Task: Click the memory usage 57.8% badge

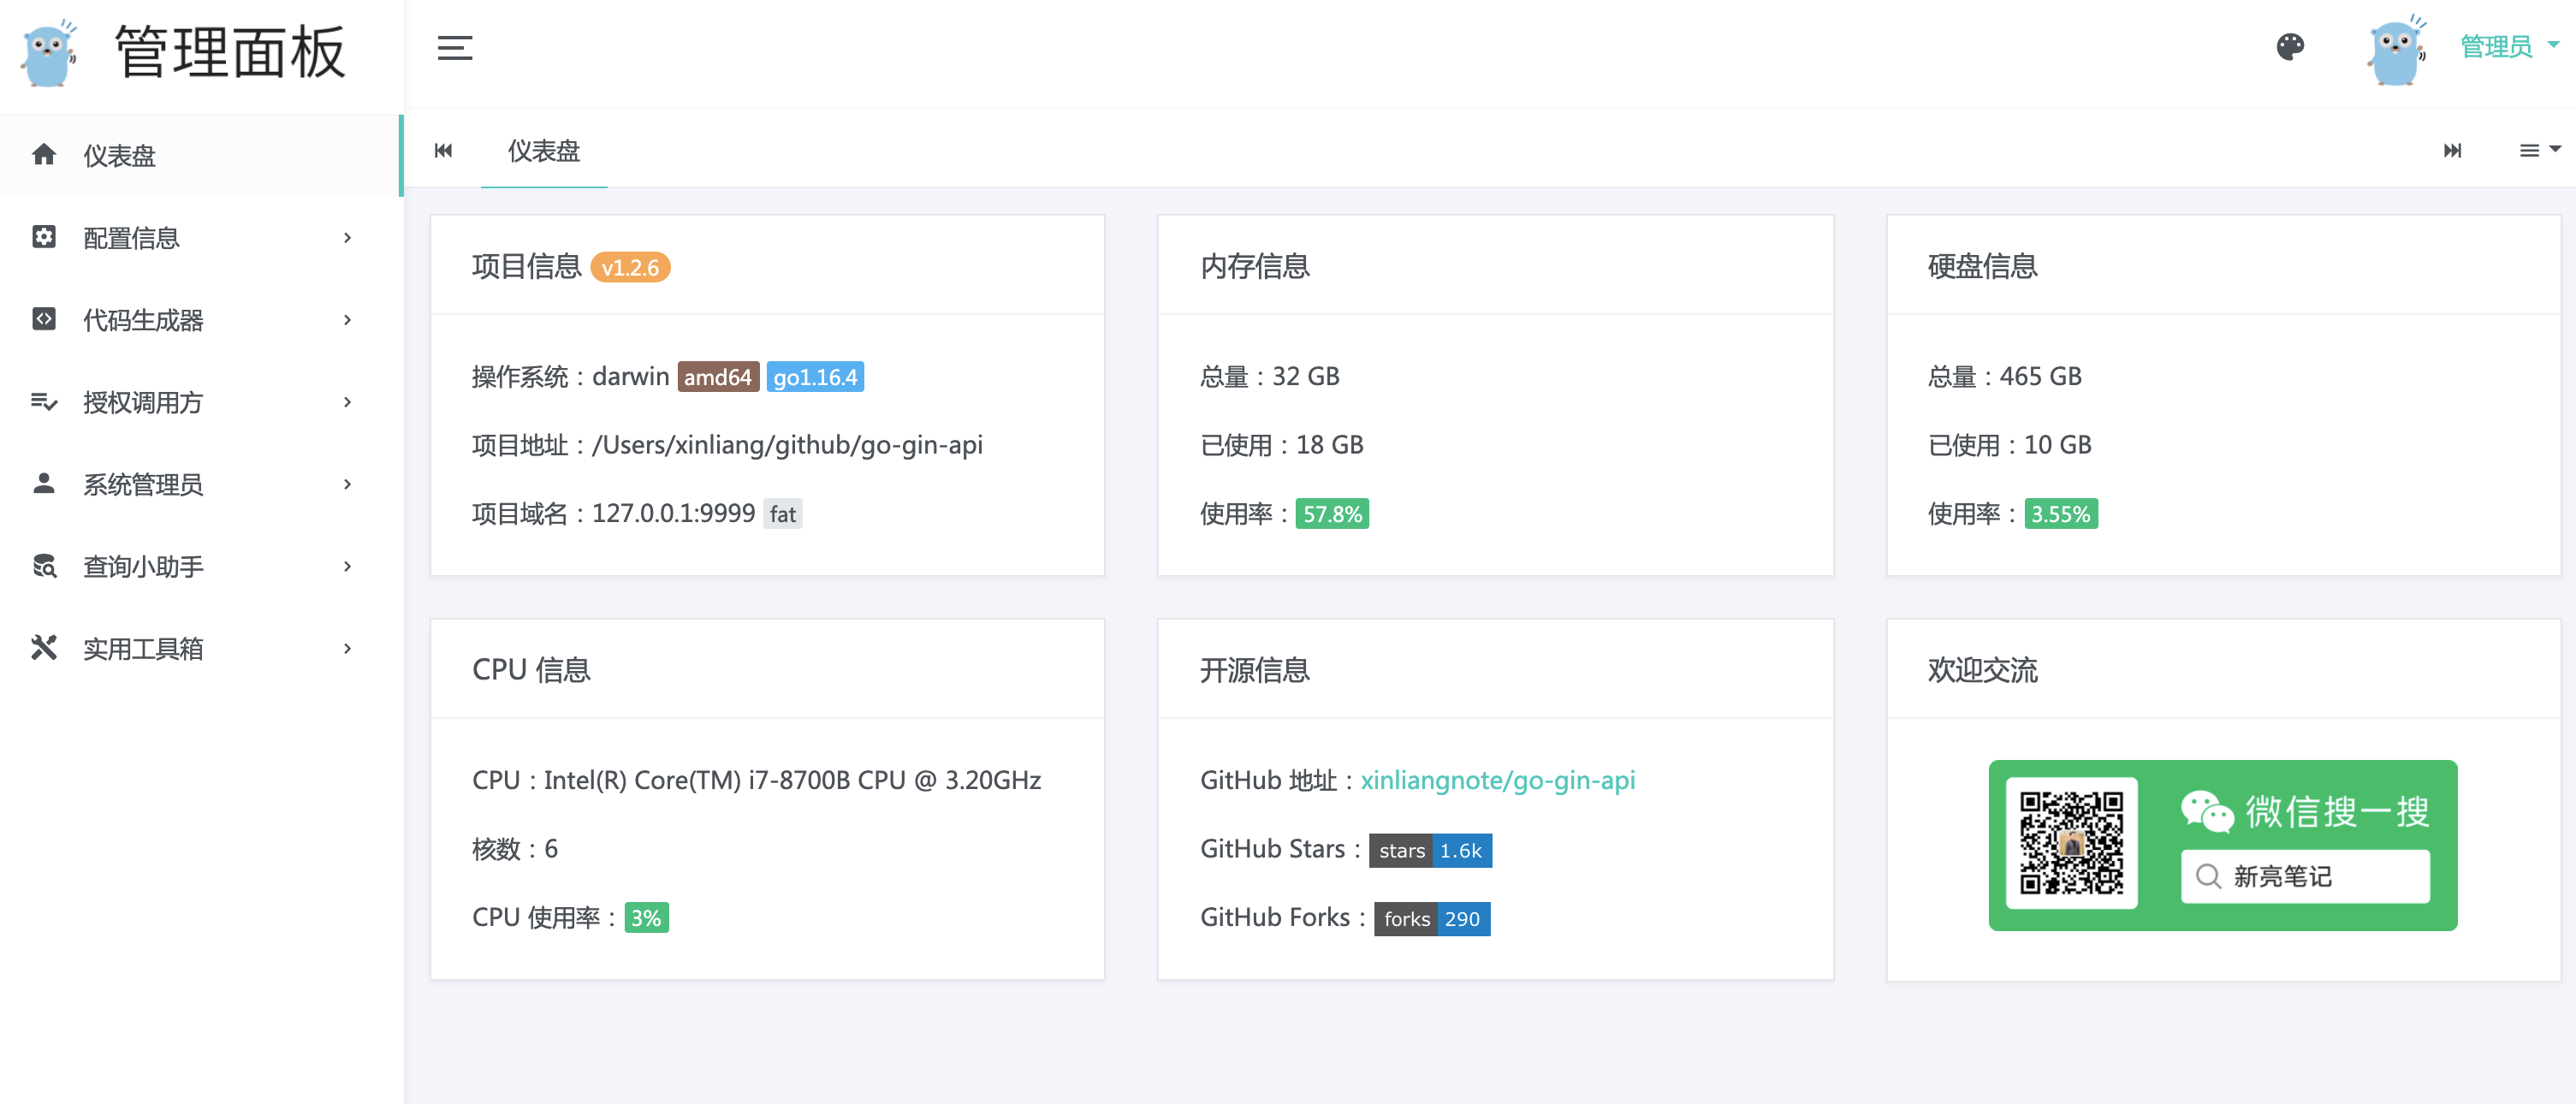Action: click(1332, 514)
